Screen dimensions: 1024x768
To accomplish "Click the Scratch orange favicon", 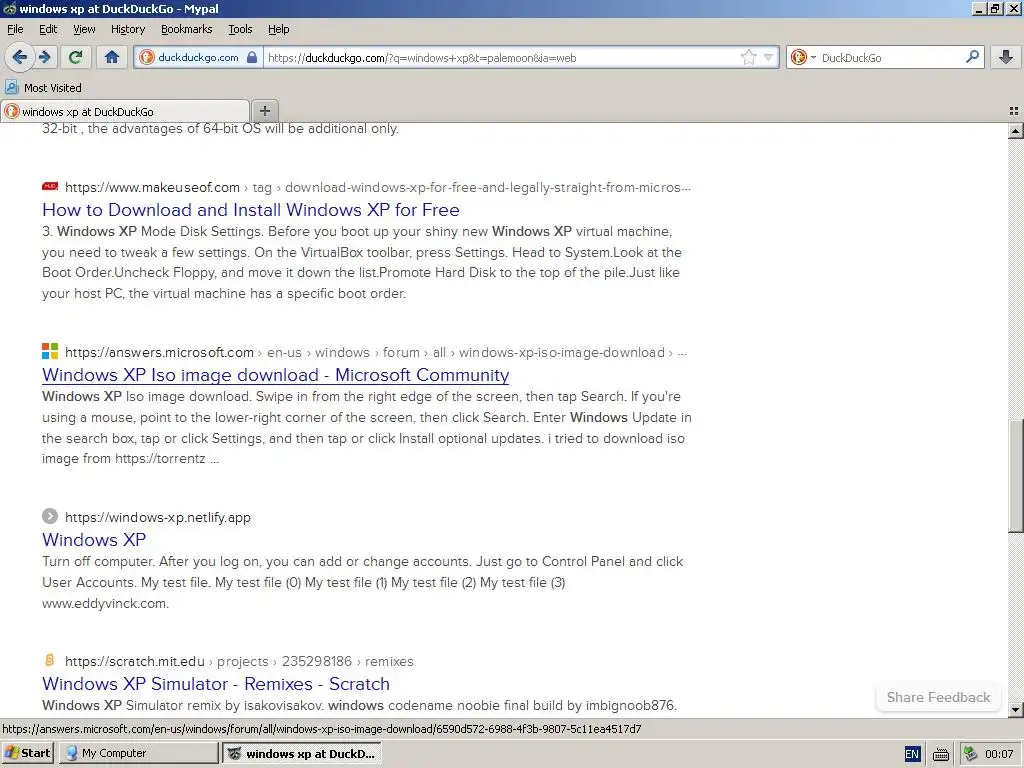I will point(50,660).
